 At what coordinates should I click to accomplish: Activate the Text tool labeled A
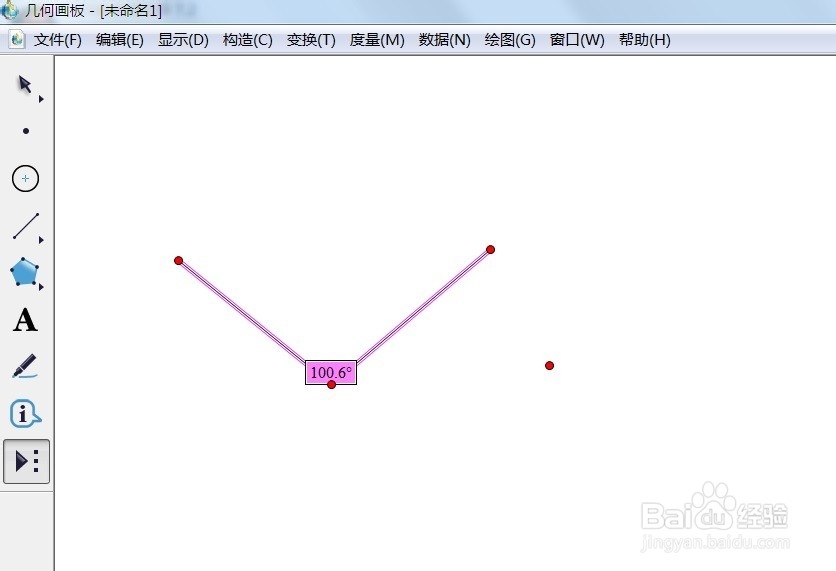[x=25, y=320]
